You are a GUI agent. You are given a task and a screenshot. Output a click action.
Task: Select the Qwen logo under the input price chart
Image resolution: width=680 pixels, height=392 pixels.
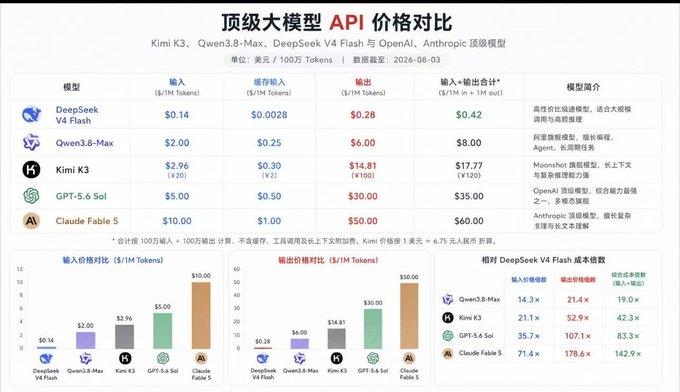tap(85, 359)
